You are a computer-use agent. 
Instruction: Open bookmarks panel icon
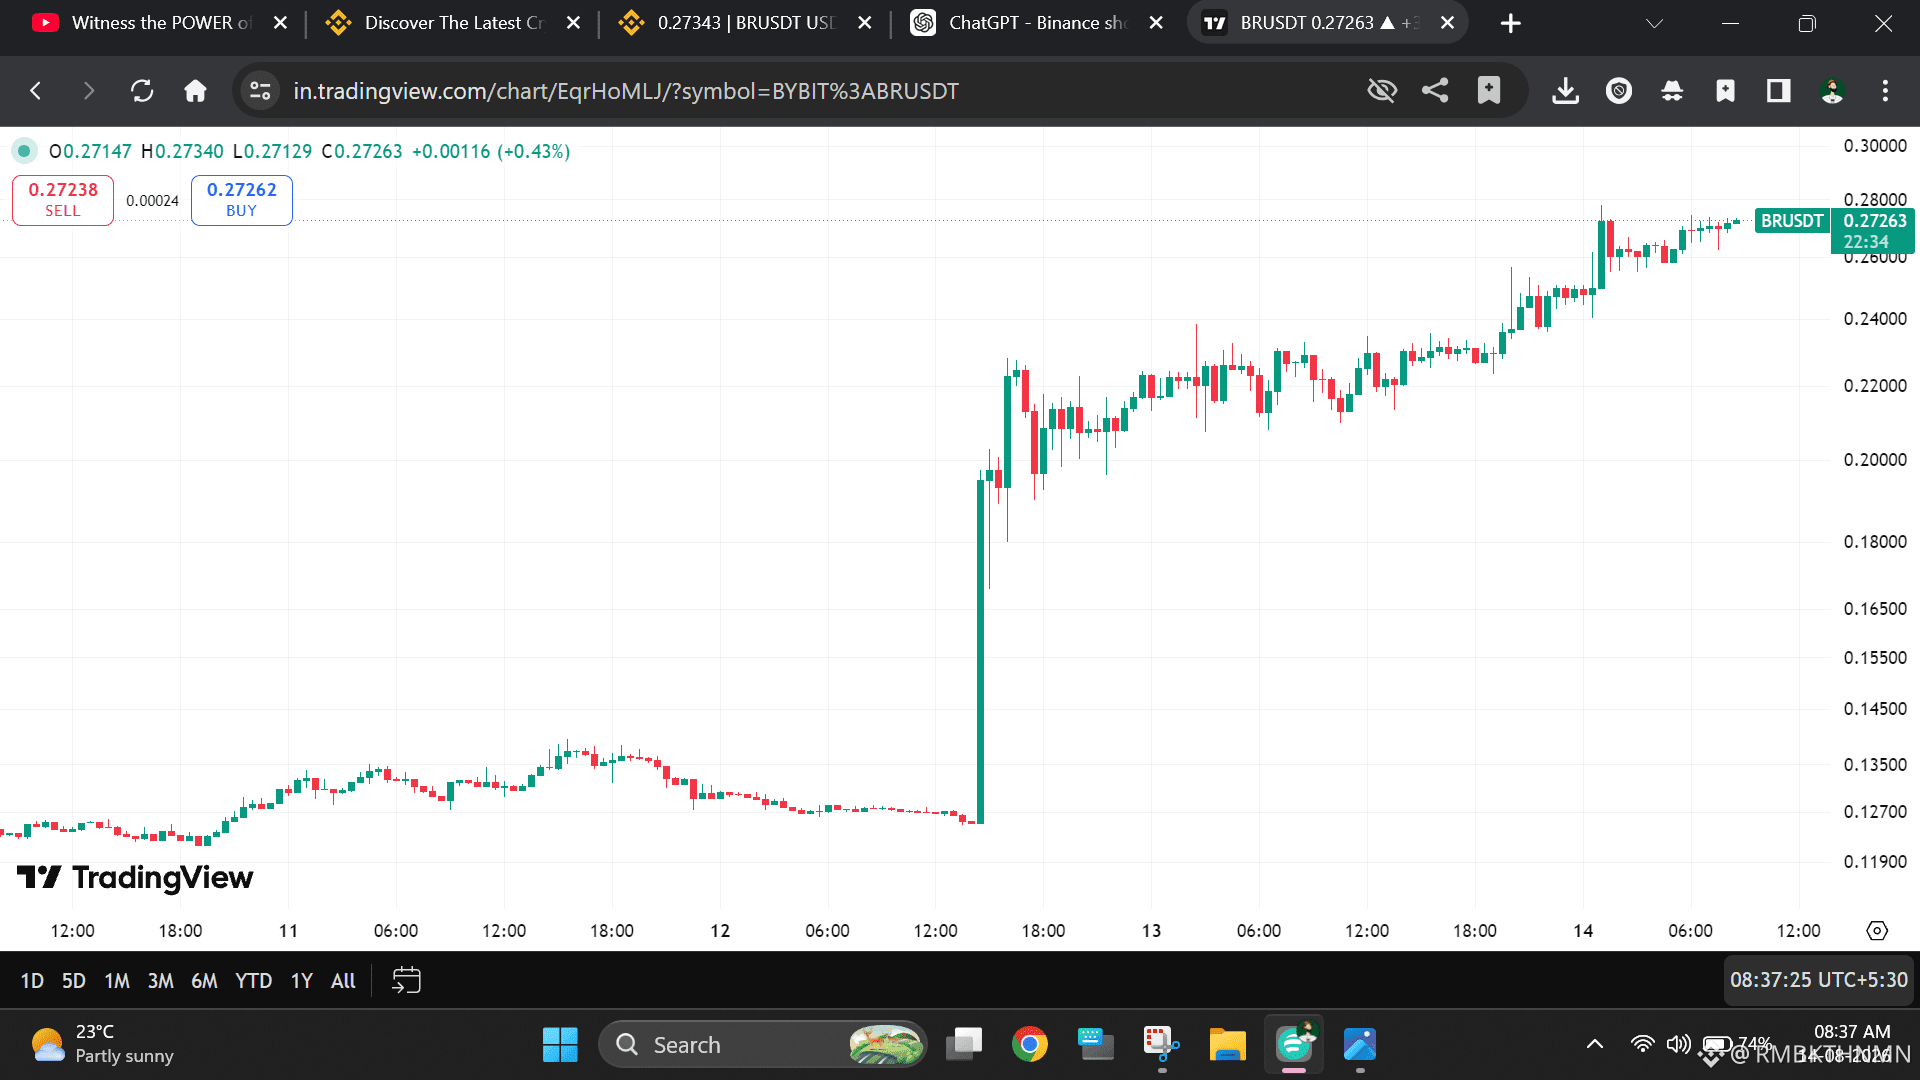coord(1725,91)
